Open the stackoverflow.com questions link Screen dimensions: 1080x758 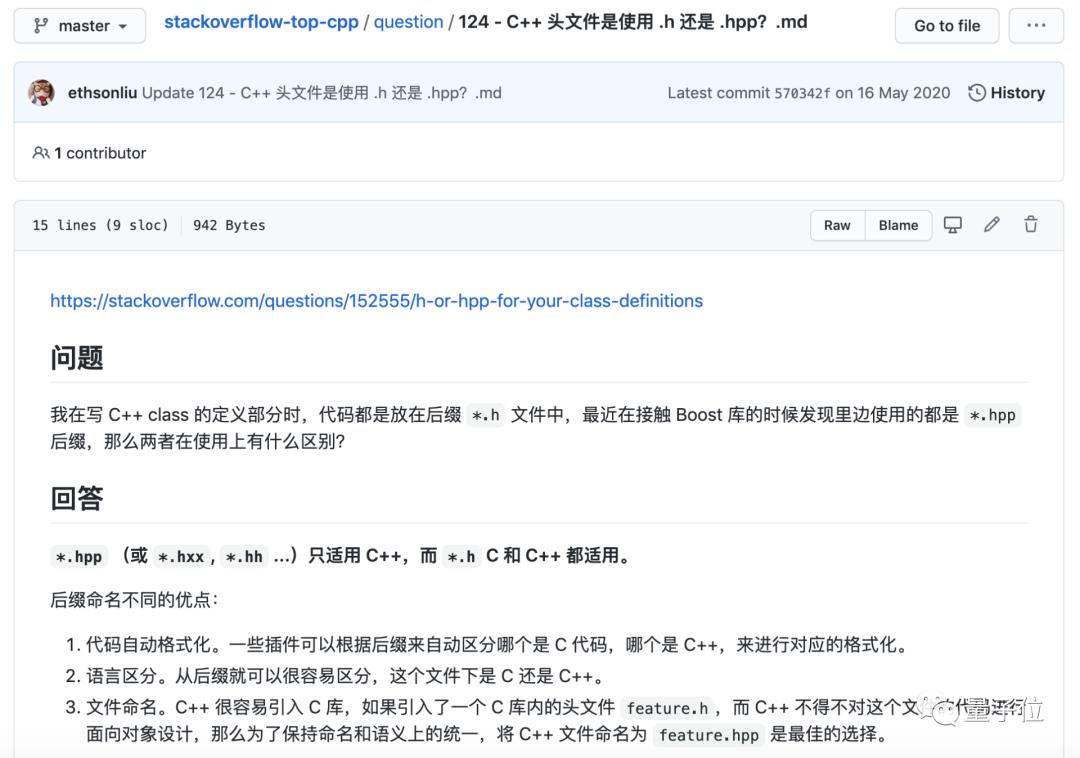pyautogui.click(x=376, y=300)
